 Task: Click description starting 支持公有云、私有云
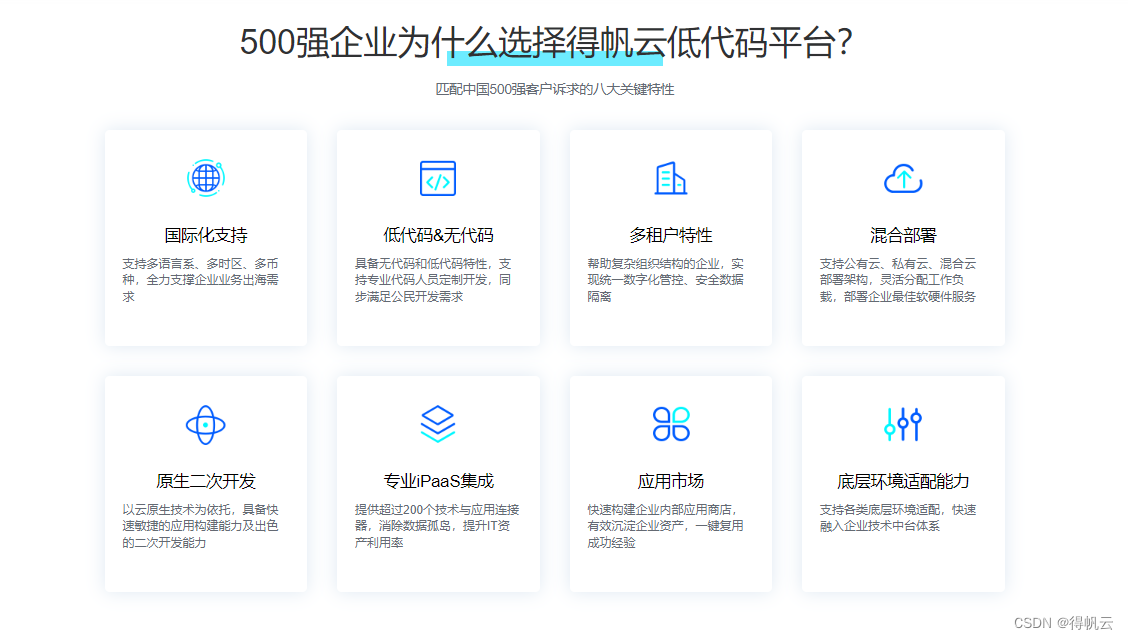(x=898, y=280)
